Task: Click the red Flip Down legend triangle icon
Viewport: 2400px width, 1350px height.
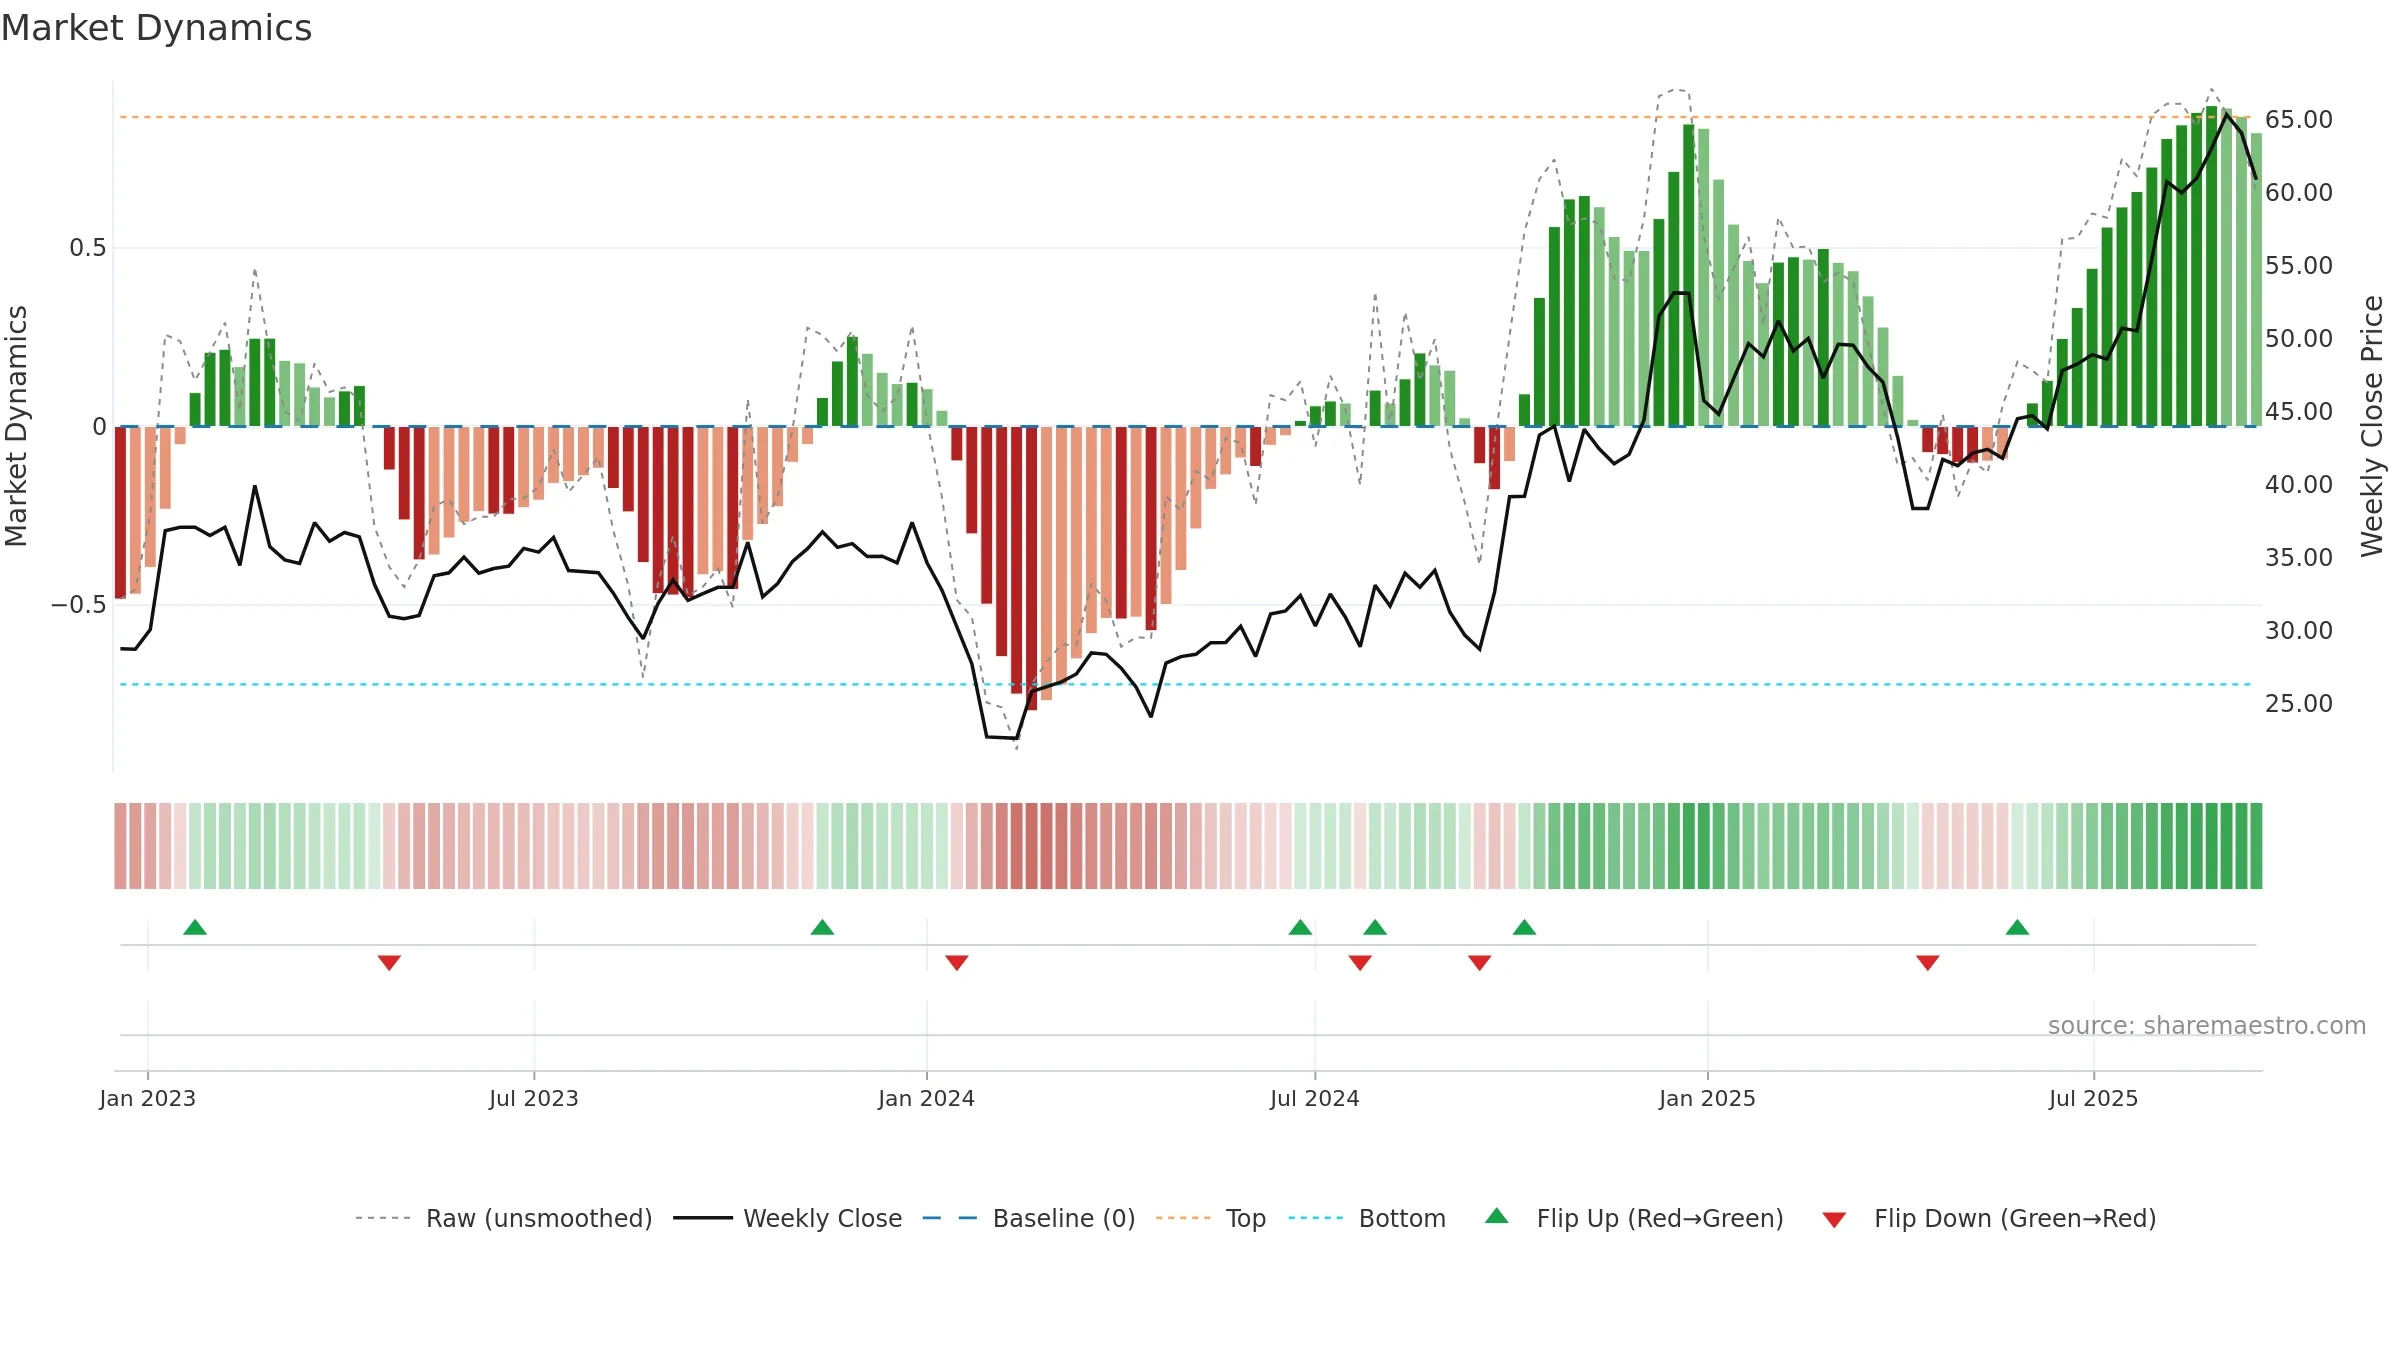Action: point(1834,1220)
